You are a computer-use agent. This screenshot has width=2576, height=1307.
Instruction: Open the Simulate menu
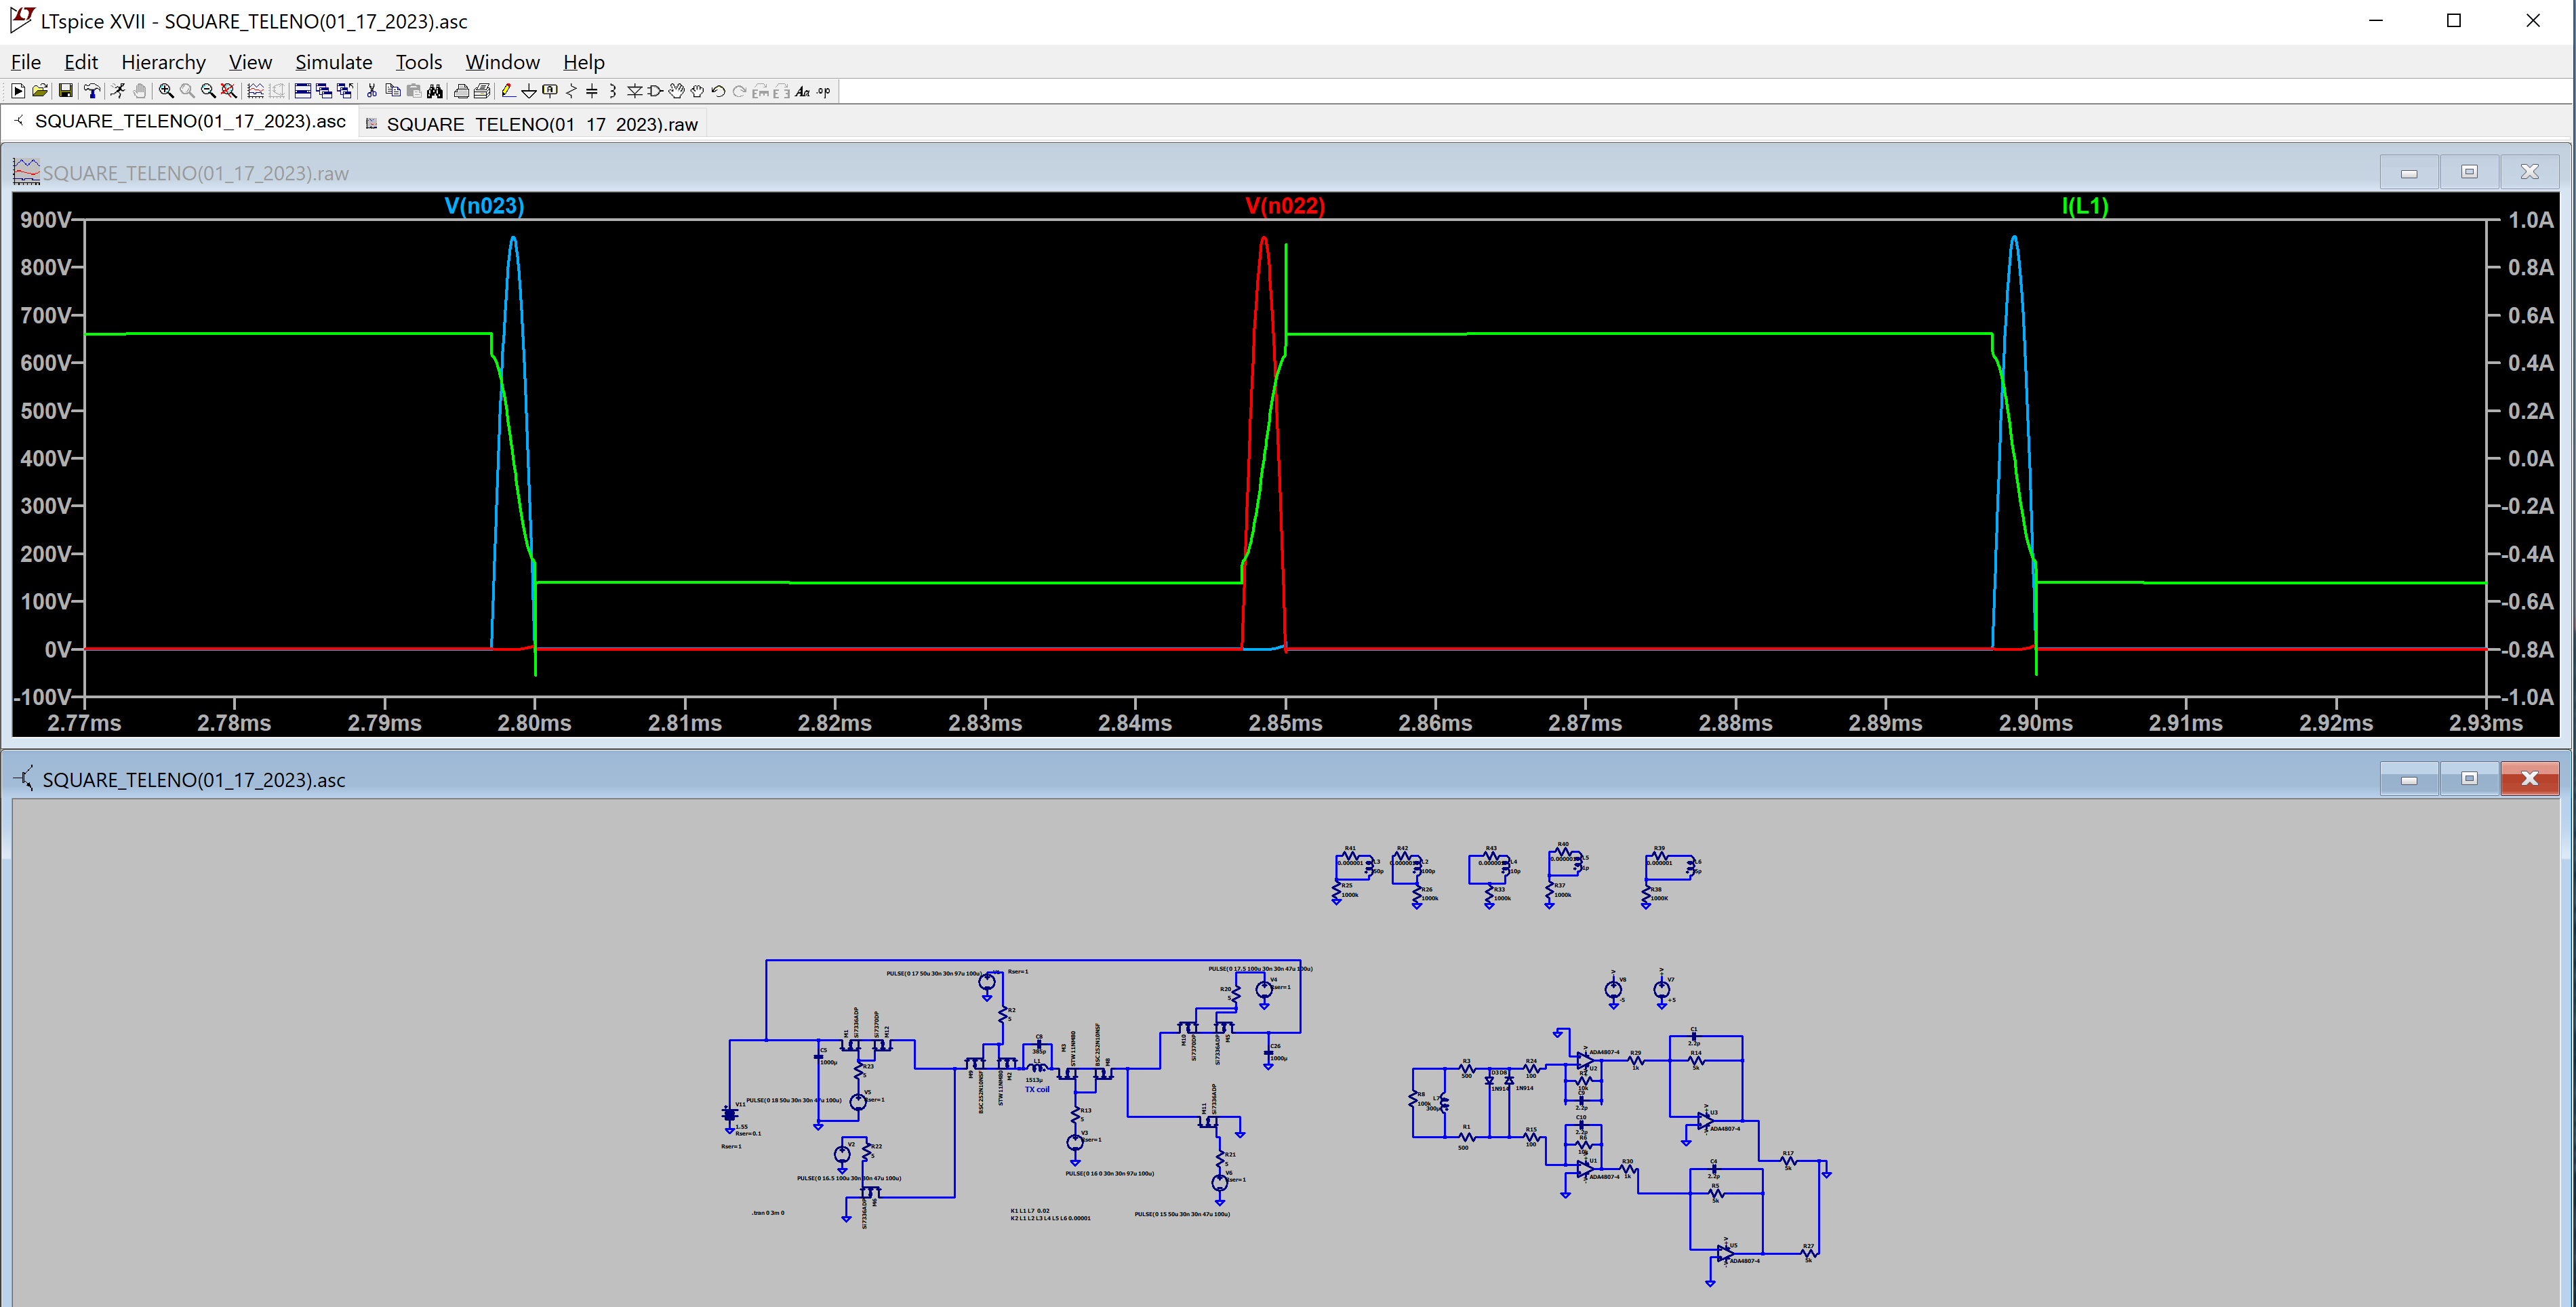[x=333, y=62]
